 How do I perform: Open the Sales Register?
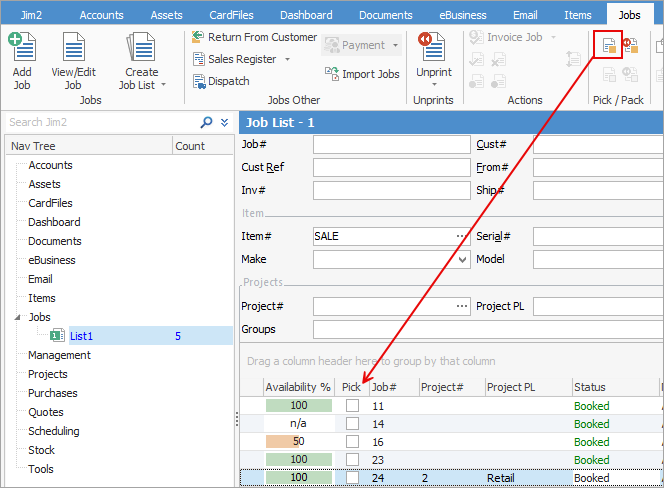coord(235,59)
